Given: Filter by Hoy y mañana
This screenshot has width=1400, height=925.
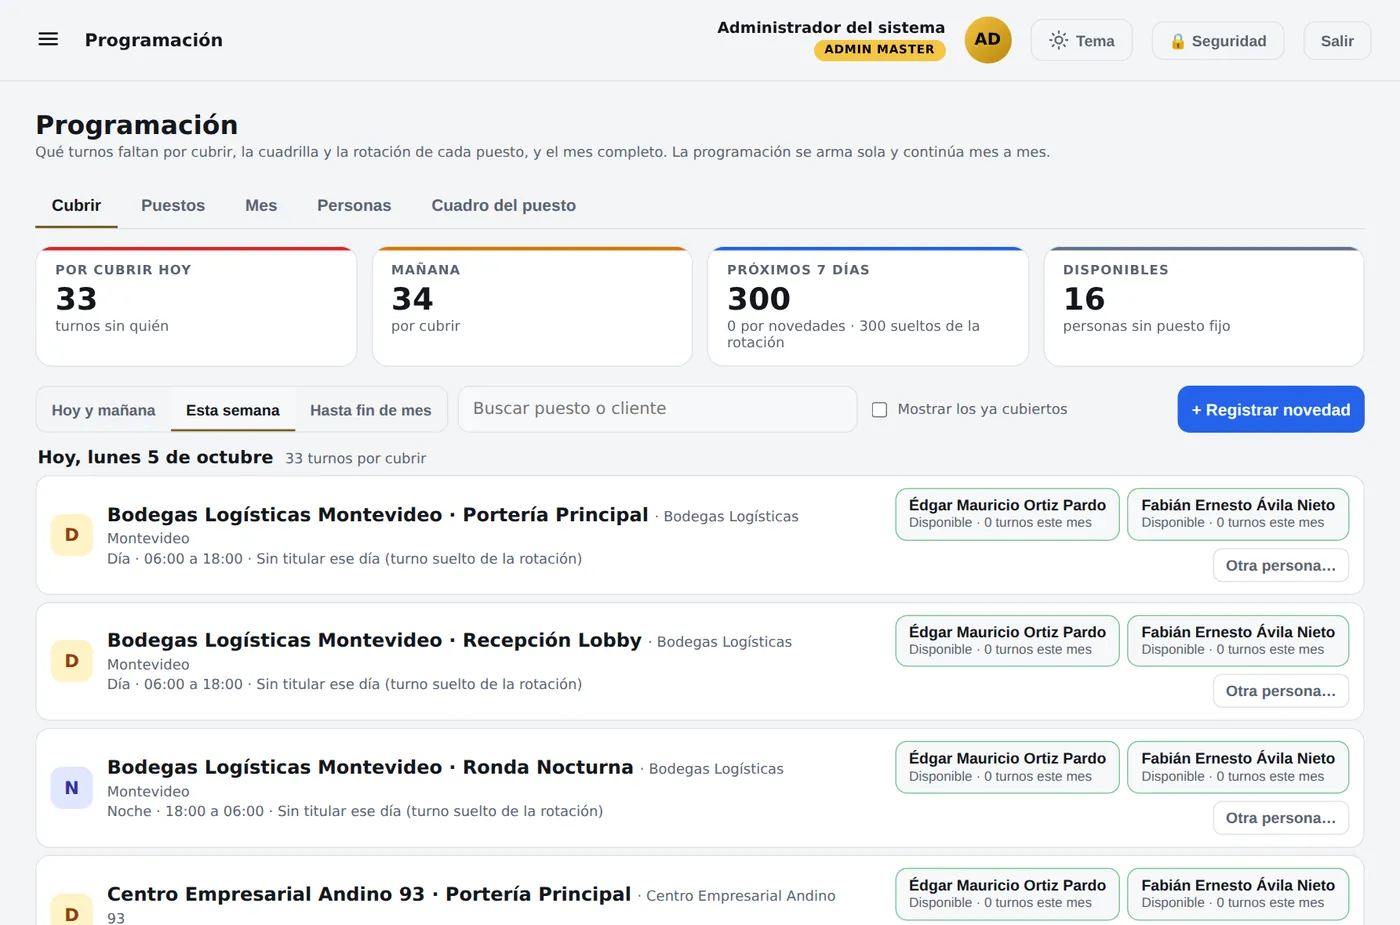Looking at the screenshot, I should click(104, 410).
